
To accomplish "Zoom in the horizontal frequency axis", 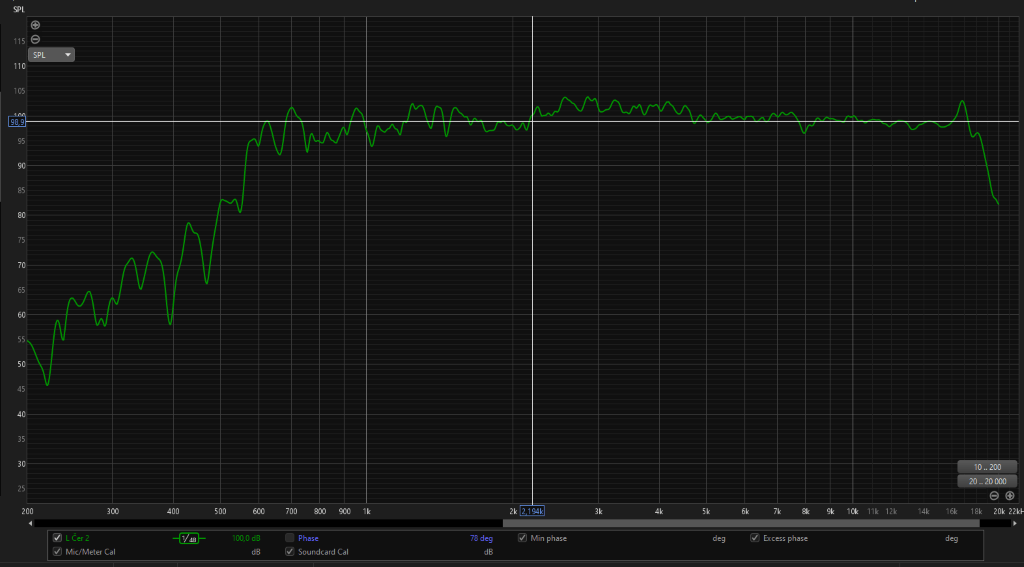I will pos(1010,496).
